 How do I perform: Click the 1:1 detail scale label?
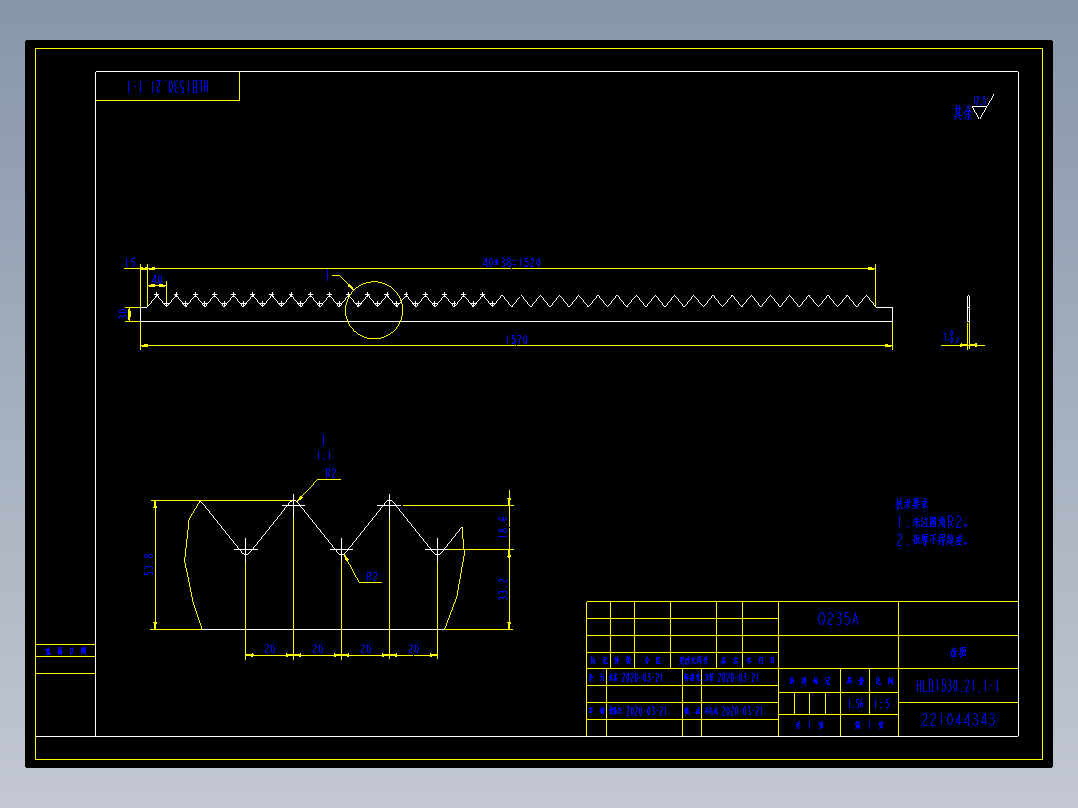coord(324,455)
